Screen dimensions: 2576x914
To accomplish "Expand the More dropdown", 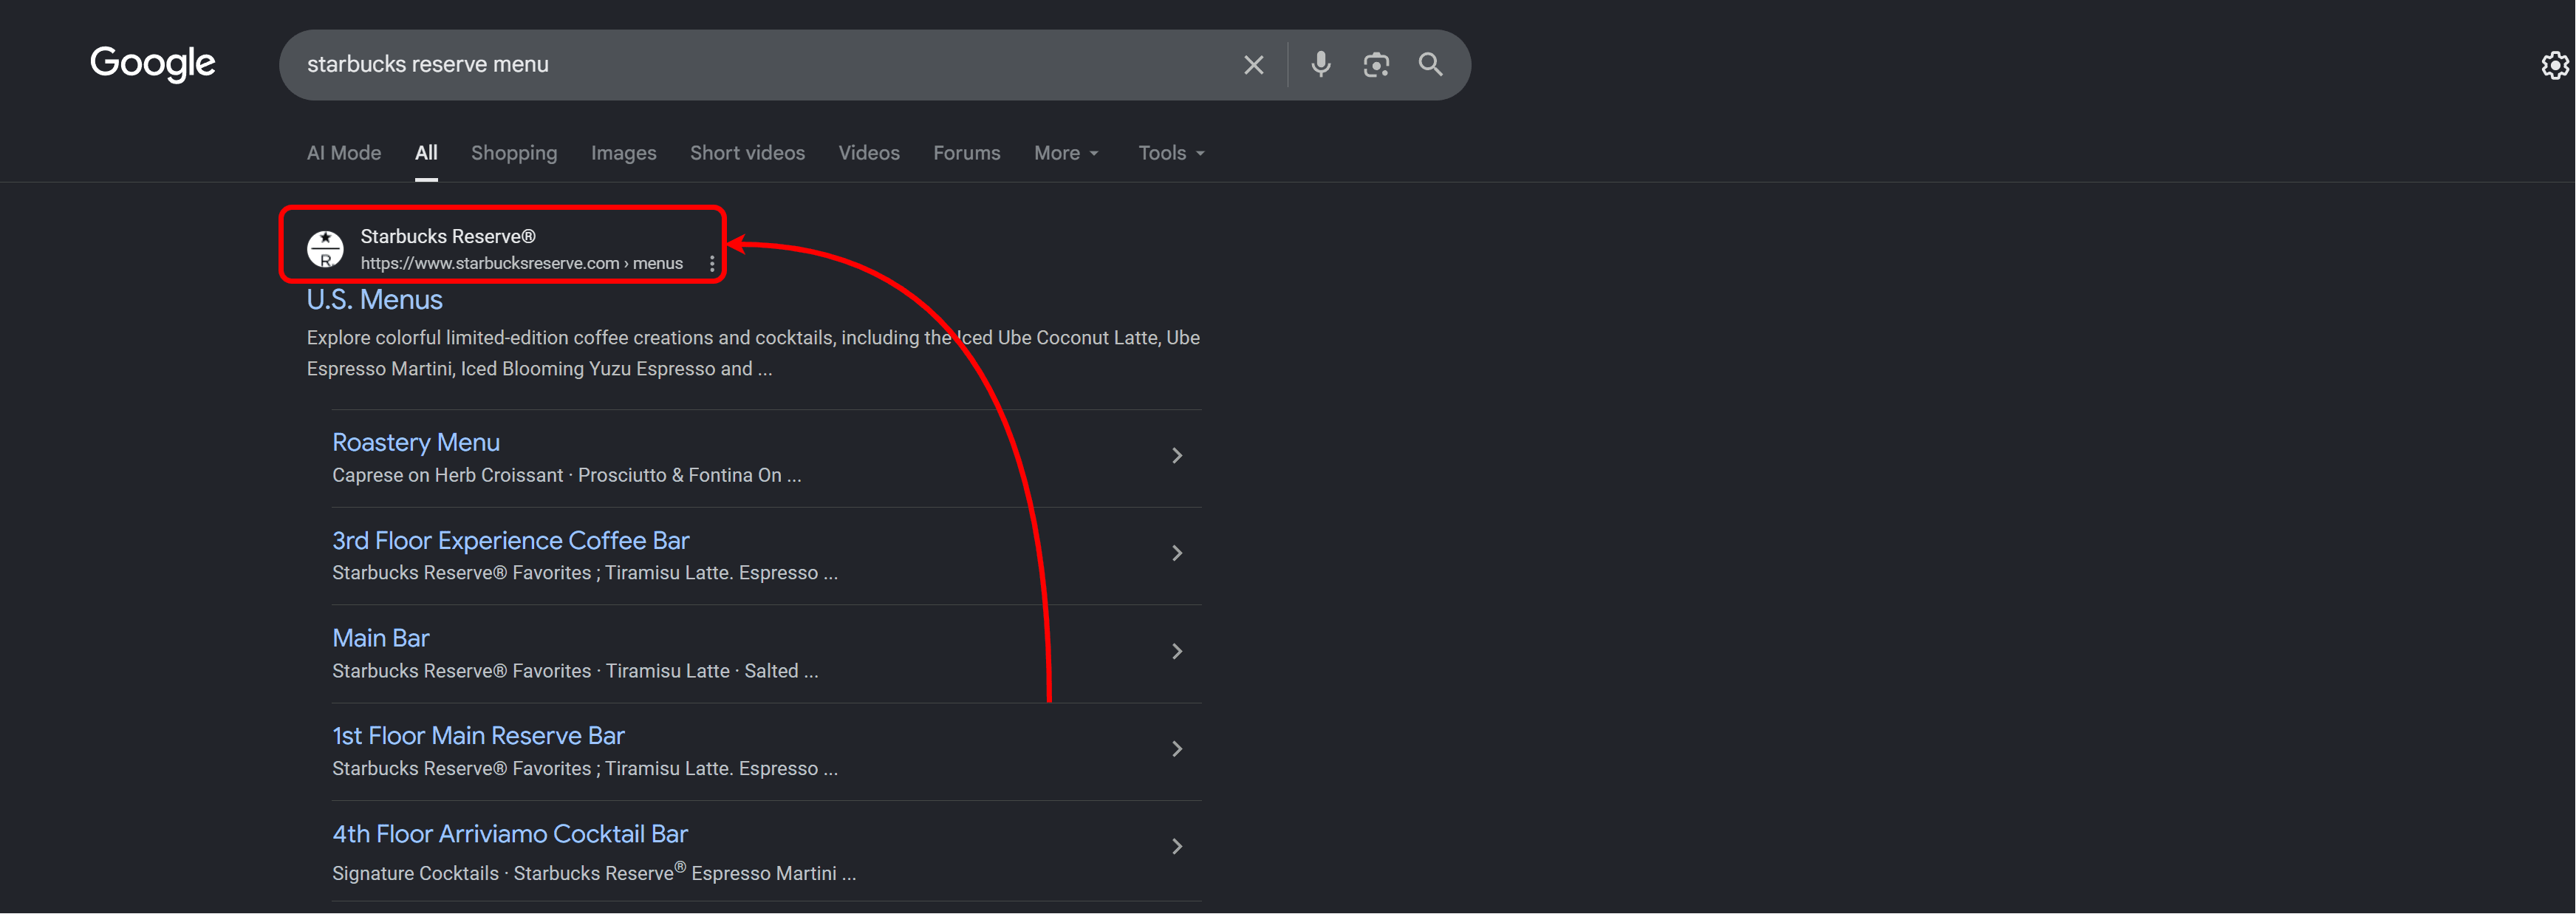I will (x=1066, y=153).
